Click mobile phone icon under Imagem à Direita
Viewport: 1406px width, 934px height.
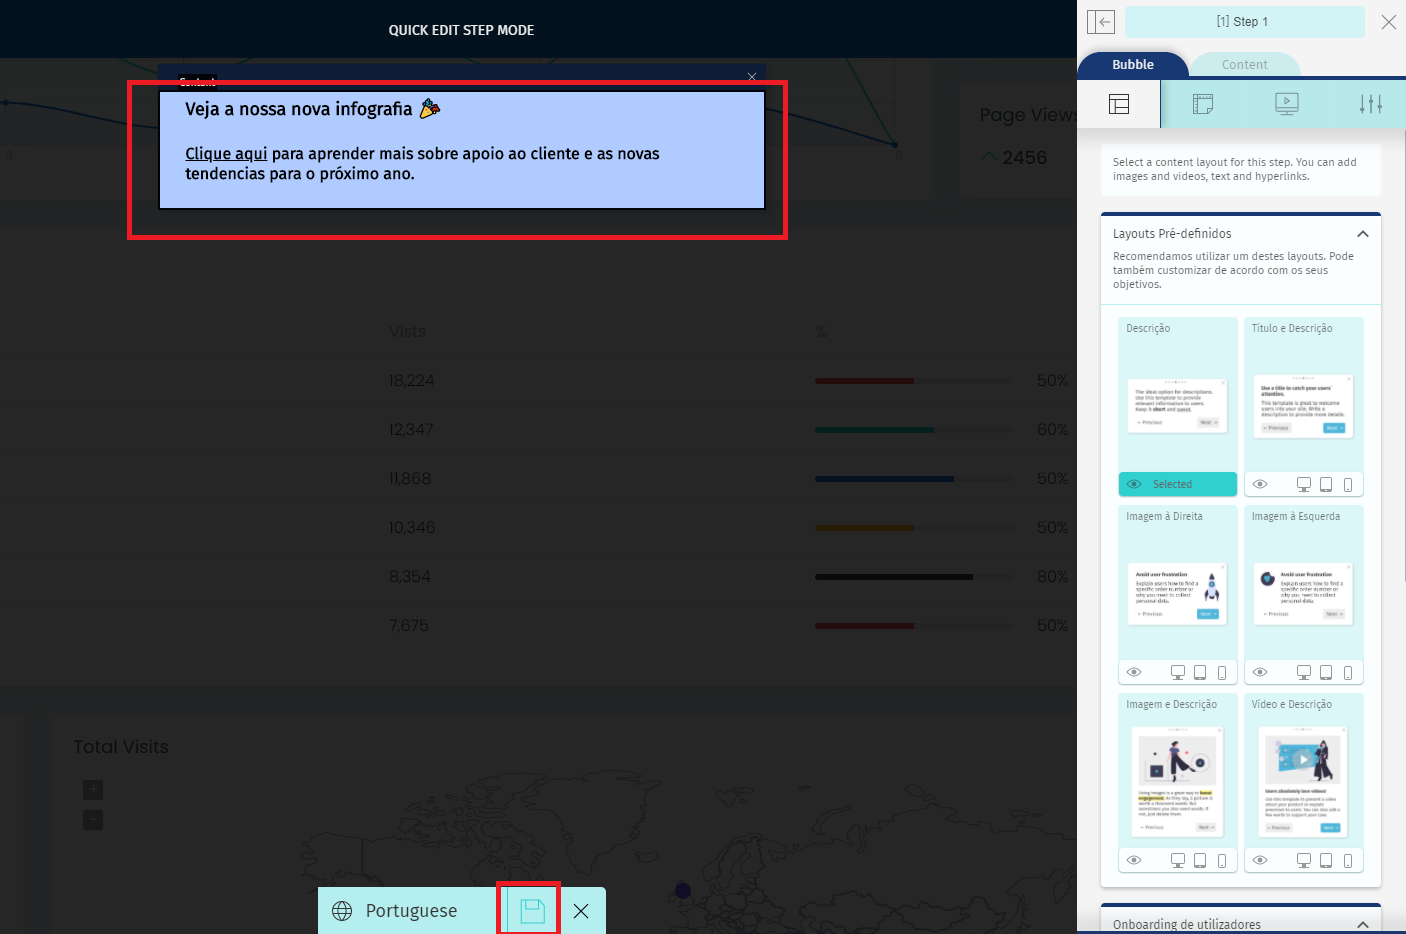pos(1222,672)
